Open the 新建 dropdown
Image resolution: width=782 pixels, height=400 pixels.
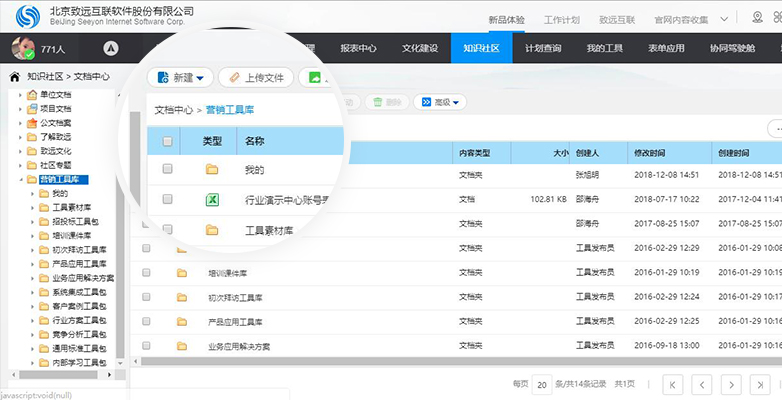tap(181, 77)
